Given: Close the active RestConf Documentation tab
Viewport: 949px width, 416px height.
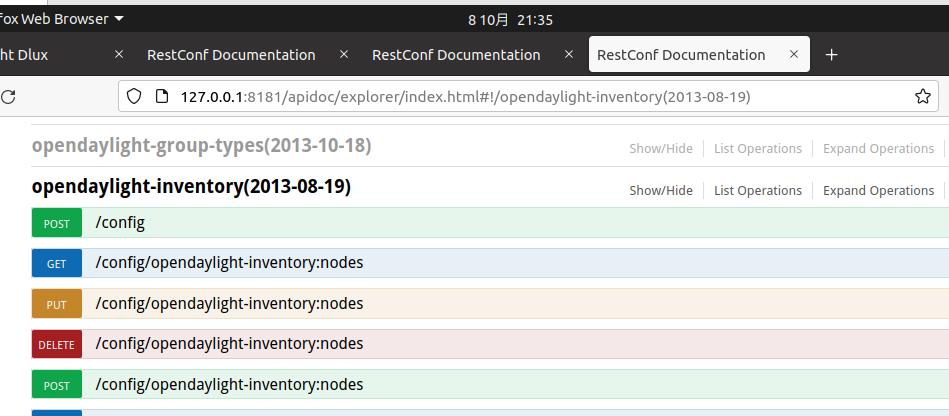Looking at the screenshot, I should pos(796,55).
